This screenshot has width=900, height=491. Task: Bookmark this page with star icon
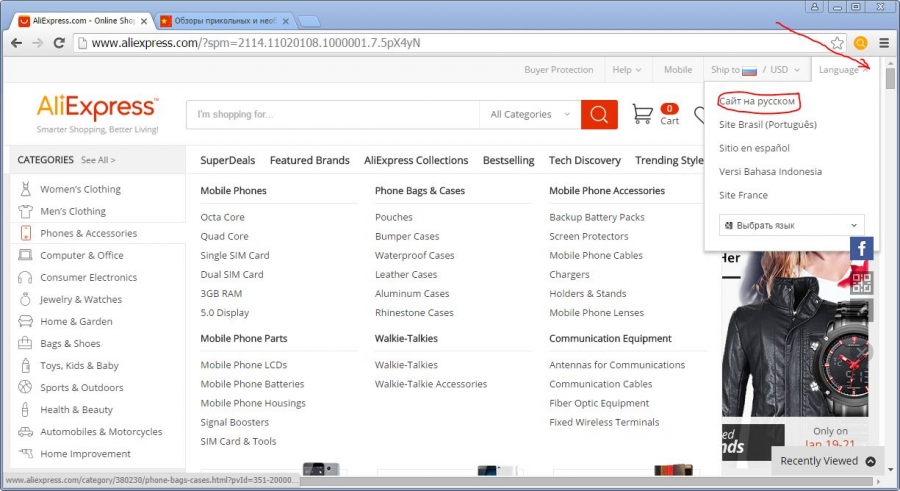pos(837,43)
